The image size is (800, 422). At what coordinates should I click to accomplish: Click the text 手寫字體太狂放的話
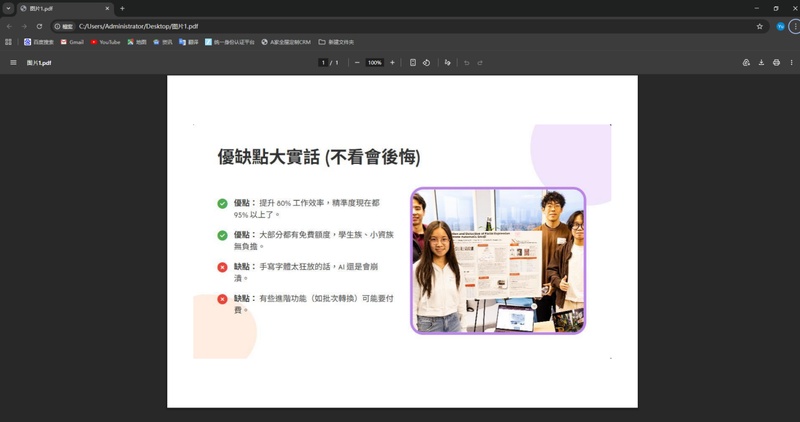295,266
